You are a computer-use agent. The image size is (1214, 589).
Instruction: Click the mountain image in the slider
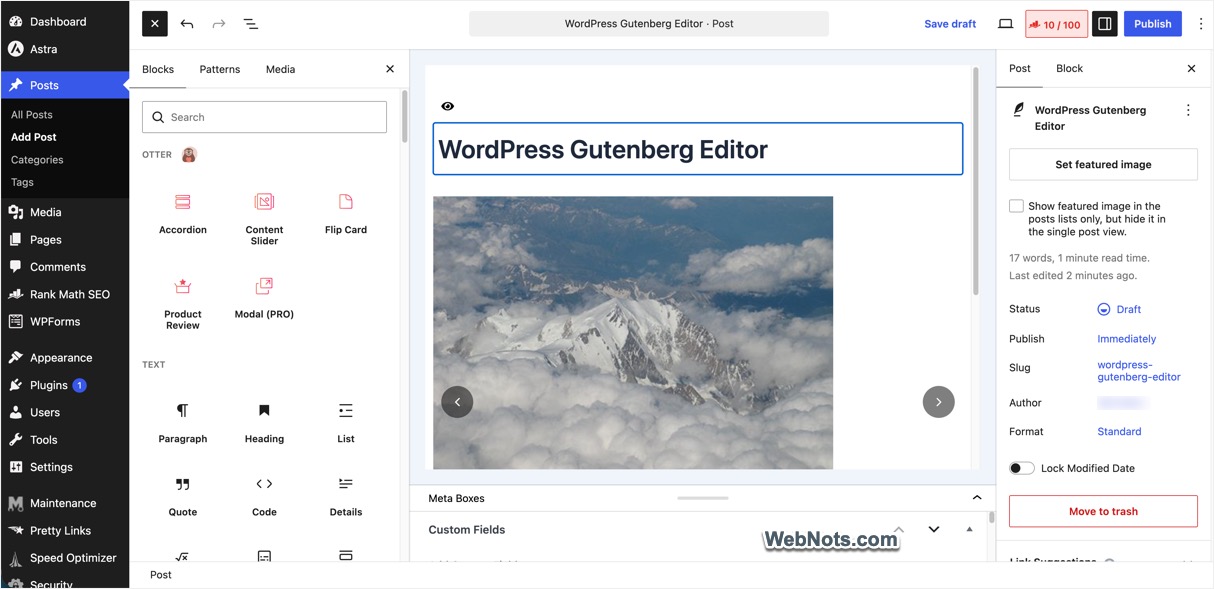(633, 332)
